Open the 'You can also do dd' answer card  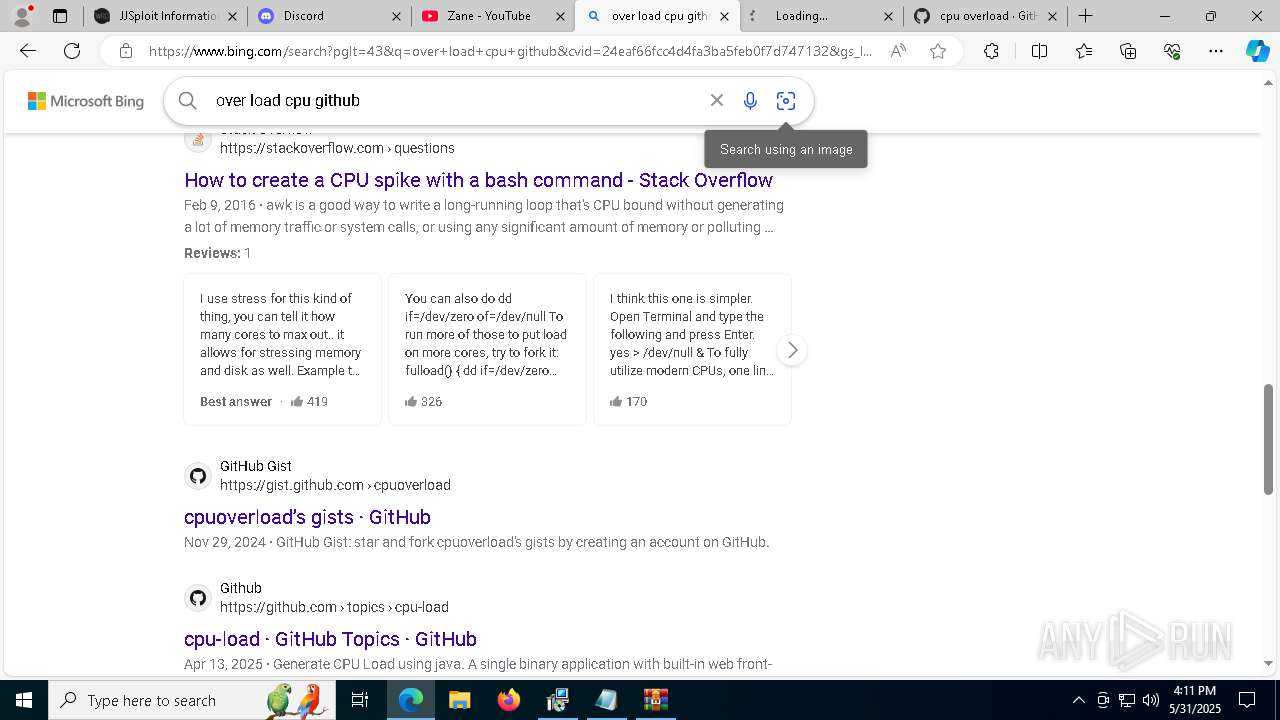tap(487, 349)
